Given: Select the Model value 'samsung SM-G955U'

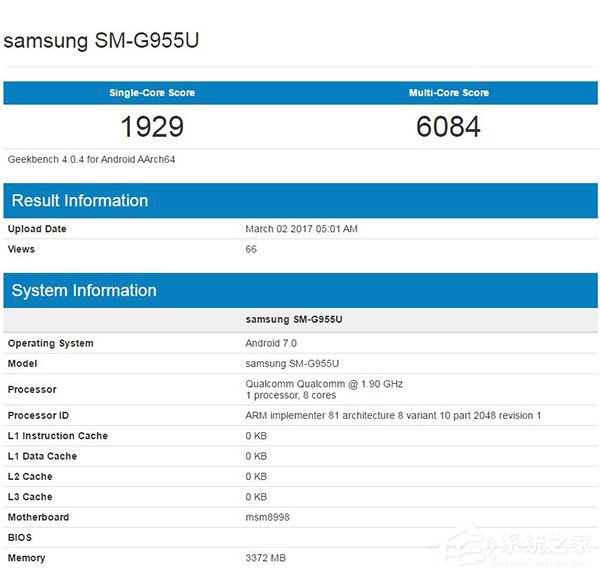Looking at the screenshot, I should coord(292,364).
